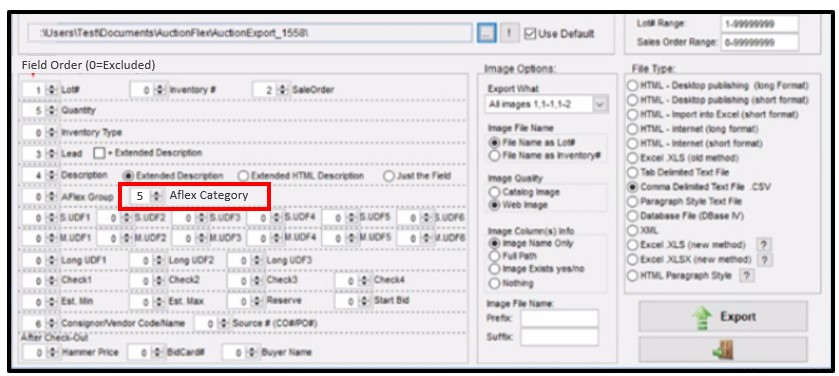839x376 pixels.
Task: Click the Sales Order Range input field
Action: click(759, 42)
